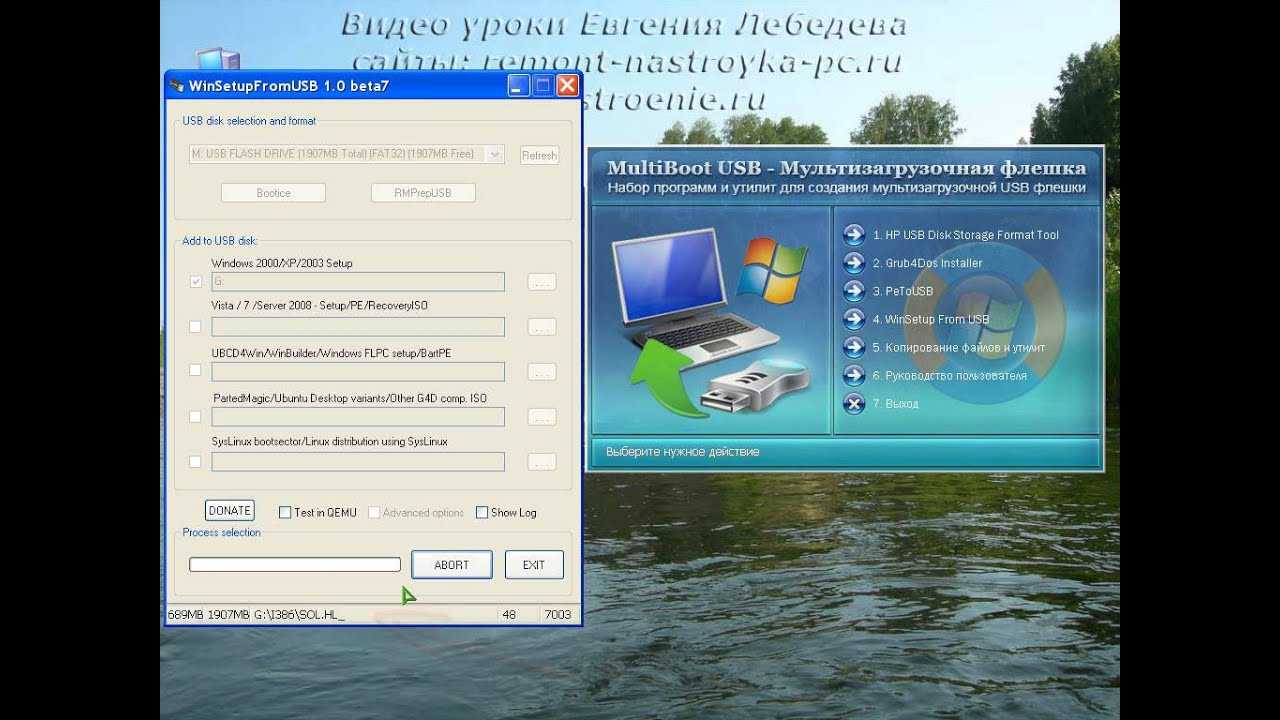Click SysLinux bootsector path field
The width and height of the screenshot is (1280, 720).
pos(358,462)
